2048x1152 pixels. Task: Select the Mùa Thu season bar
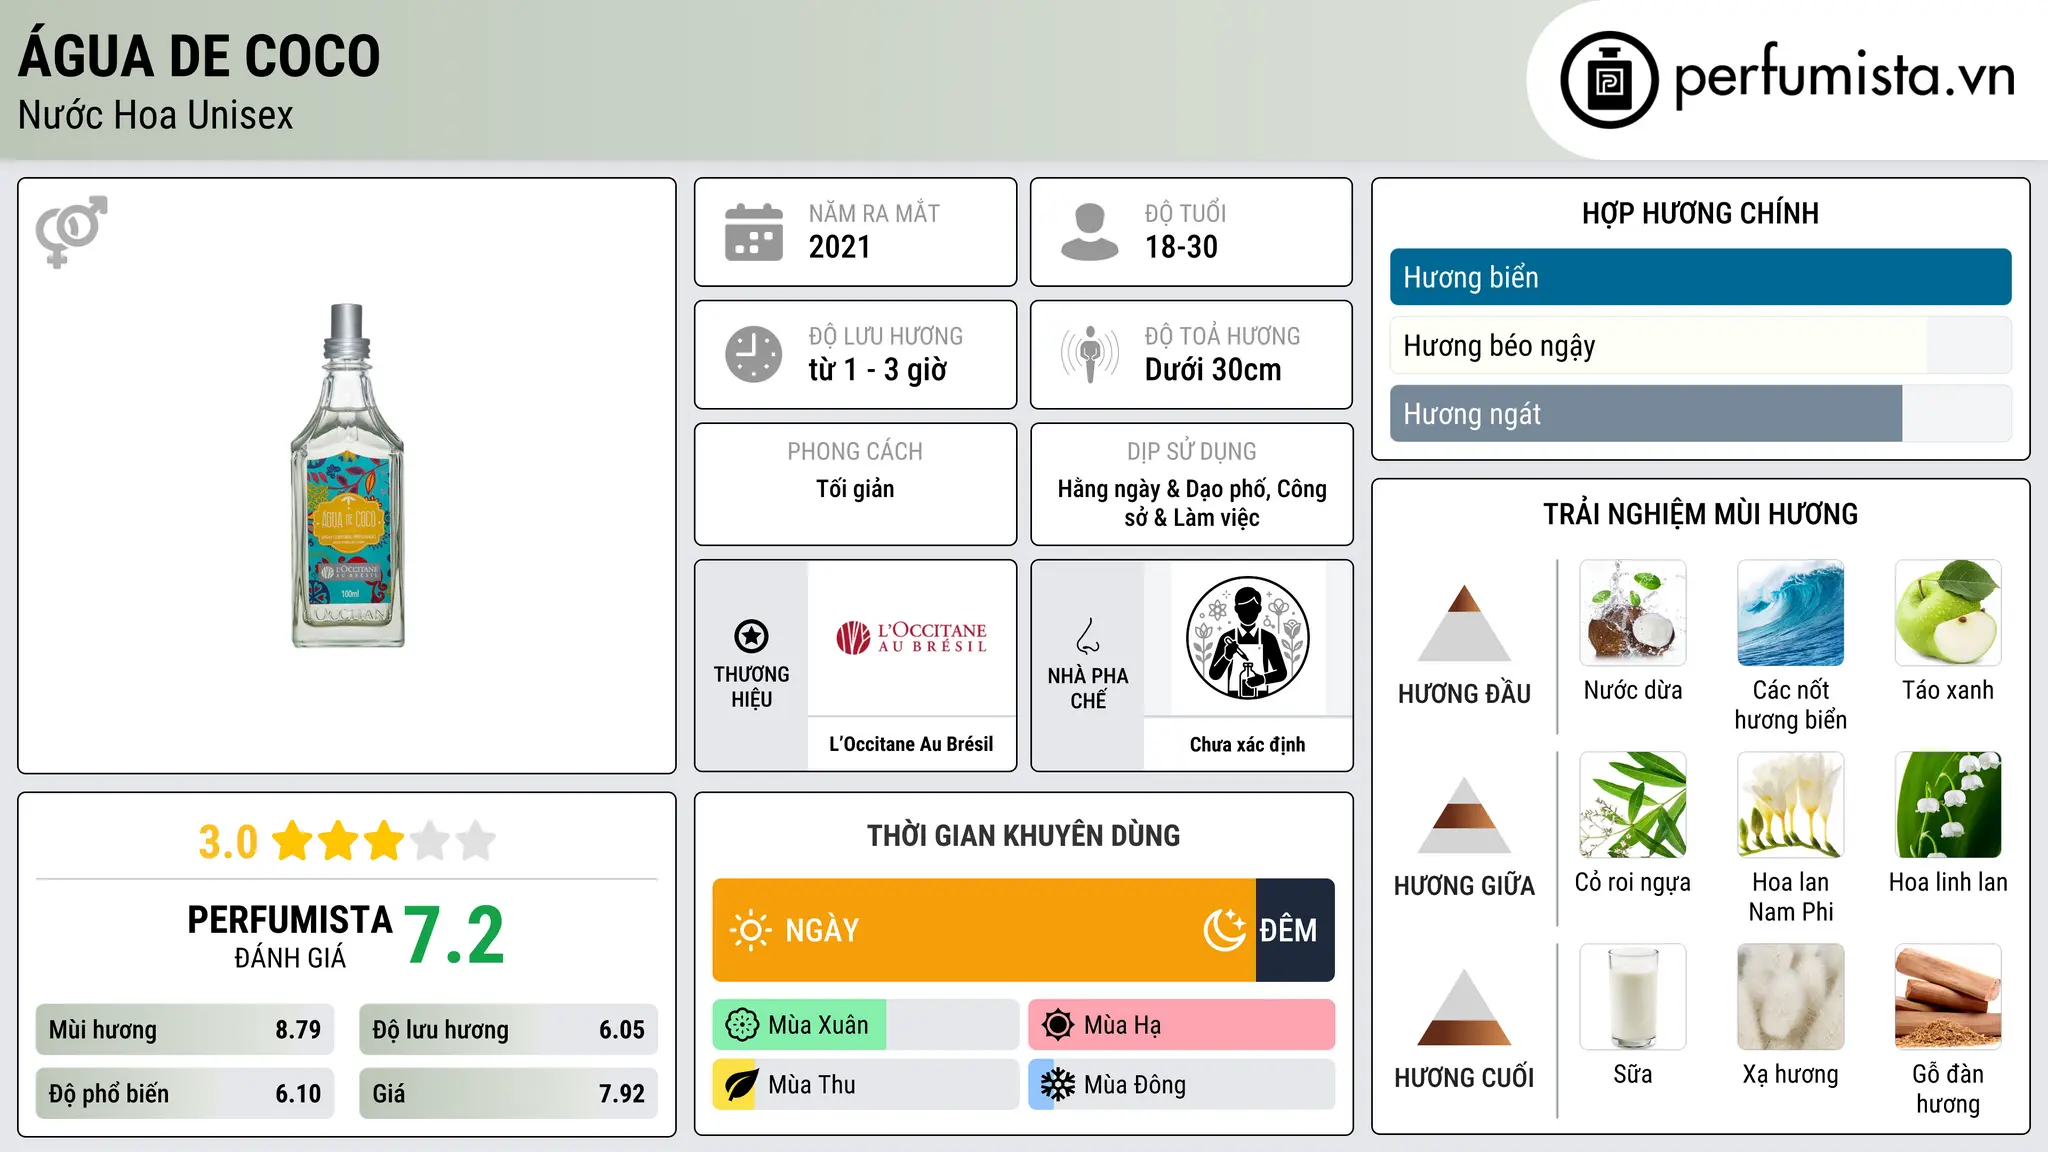(x=865, y=1085)
